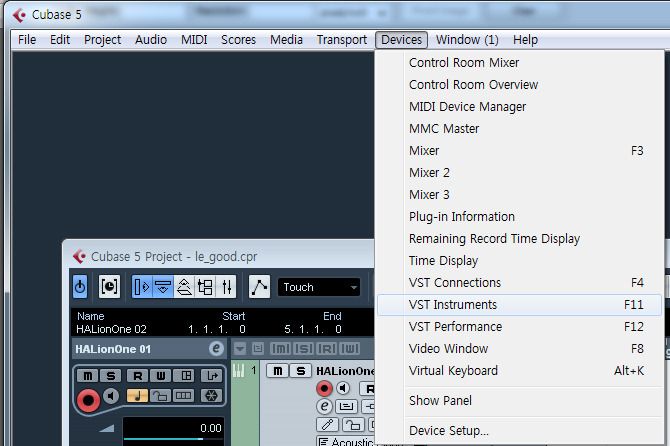Image resolution: width=670 pixels, height=446 pixels.
Task: Record-enable the HALionOne track in track list
Action: [x=324, y=388]
